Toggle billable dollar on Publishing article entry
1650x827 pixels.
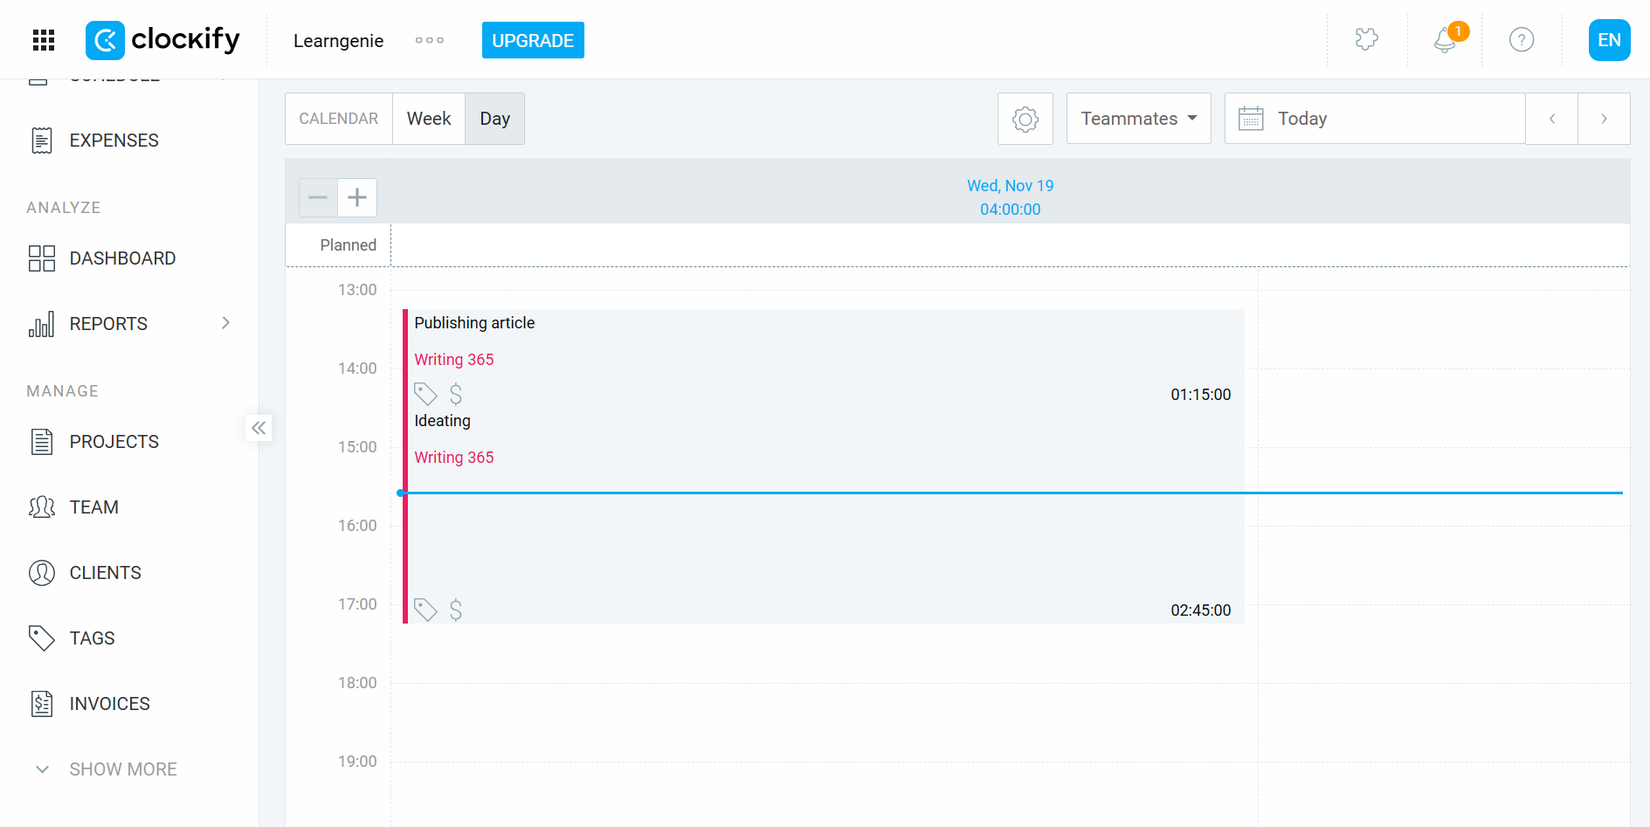tap(456, 394)
